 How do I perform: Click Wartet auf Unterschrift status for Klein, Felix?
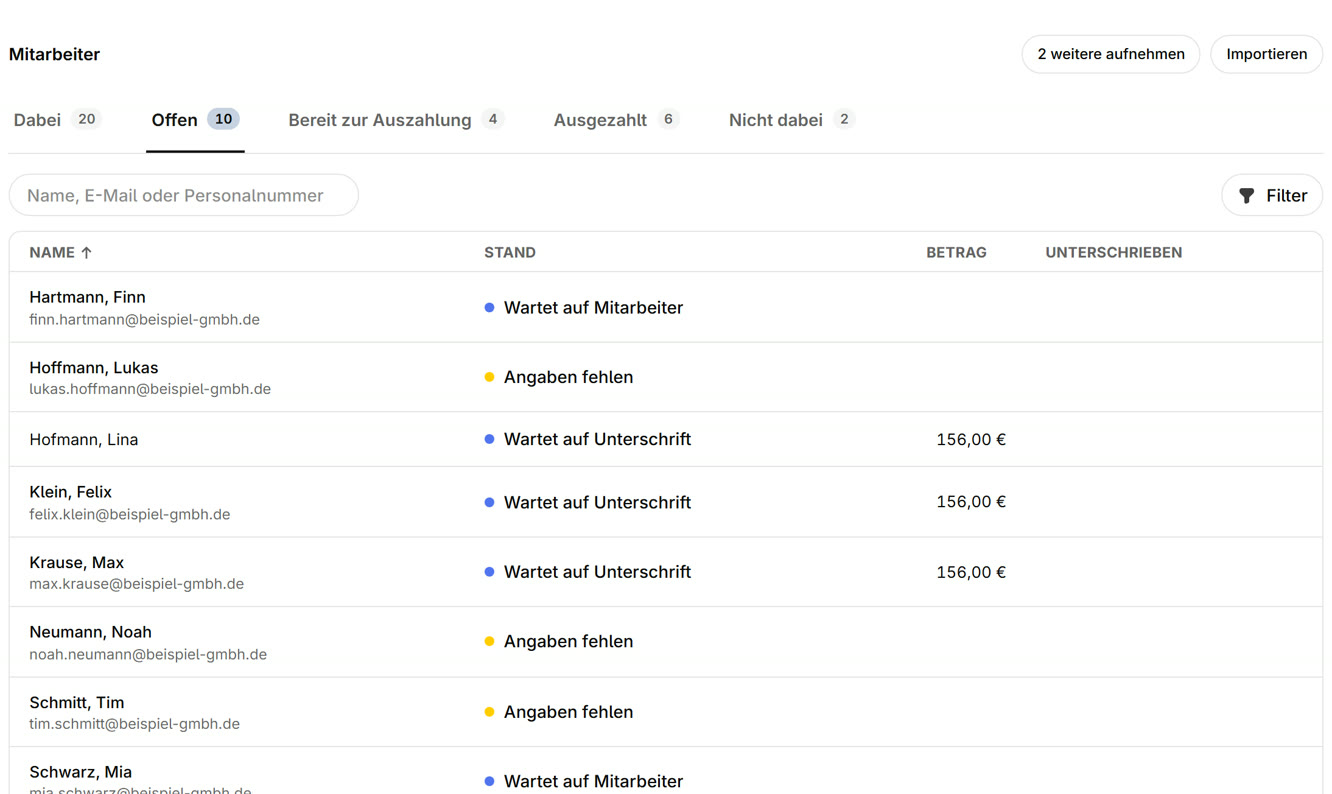click(x=588, y=502)
